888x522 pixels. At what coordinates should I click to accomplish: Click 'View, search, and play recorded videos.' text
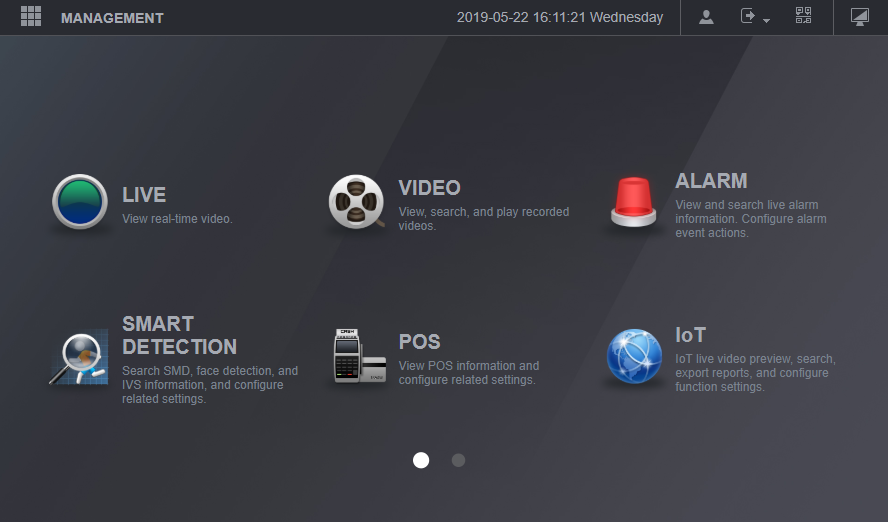coord(484,219)
